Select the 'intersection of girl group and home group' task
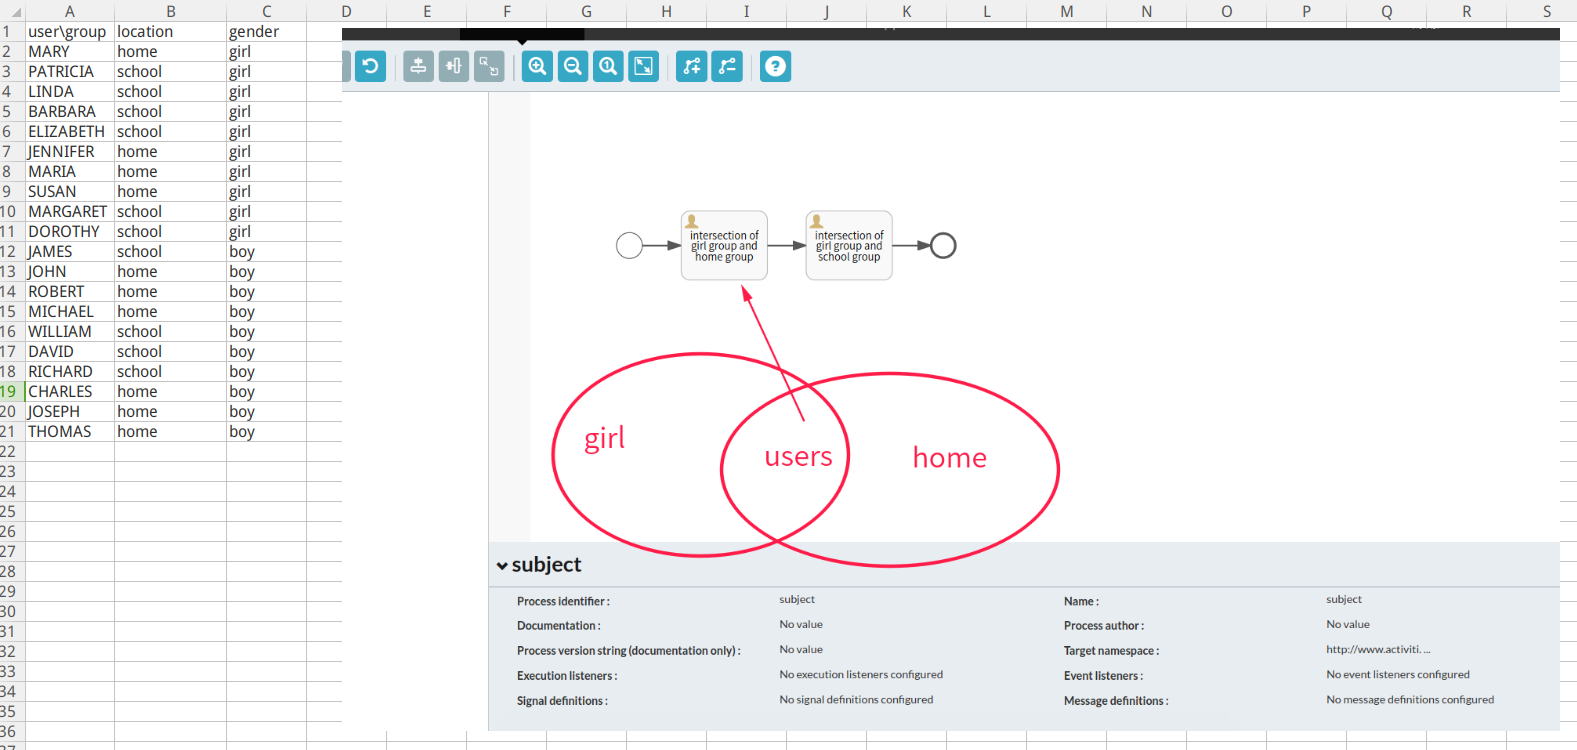 (724, 246)
